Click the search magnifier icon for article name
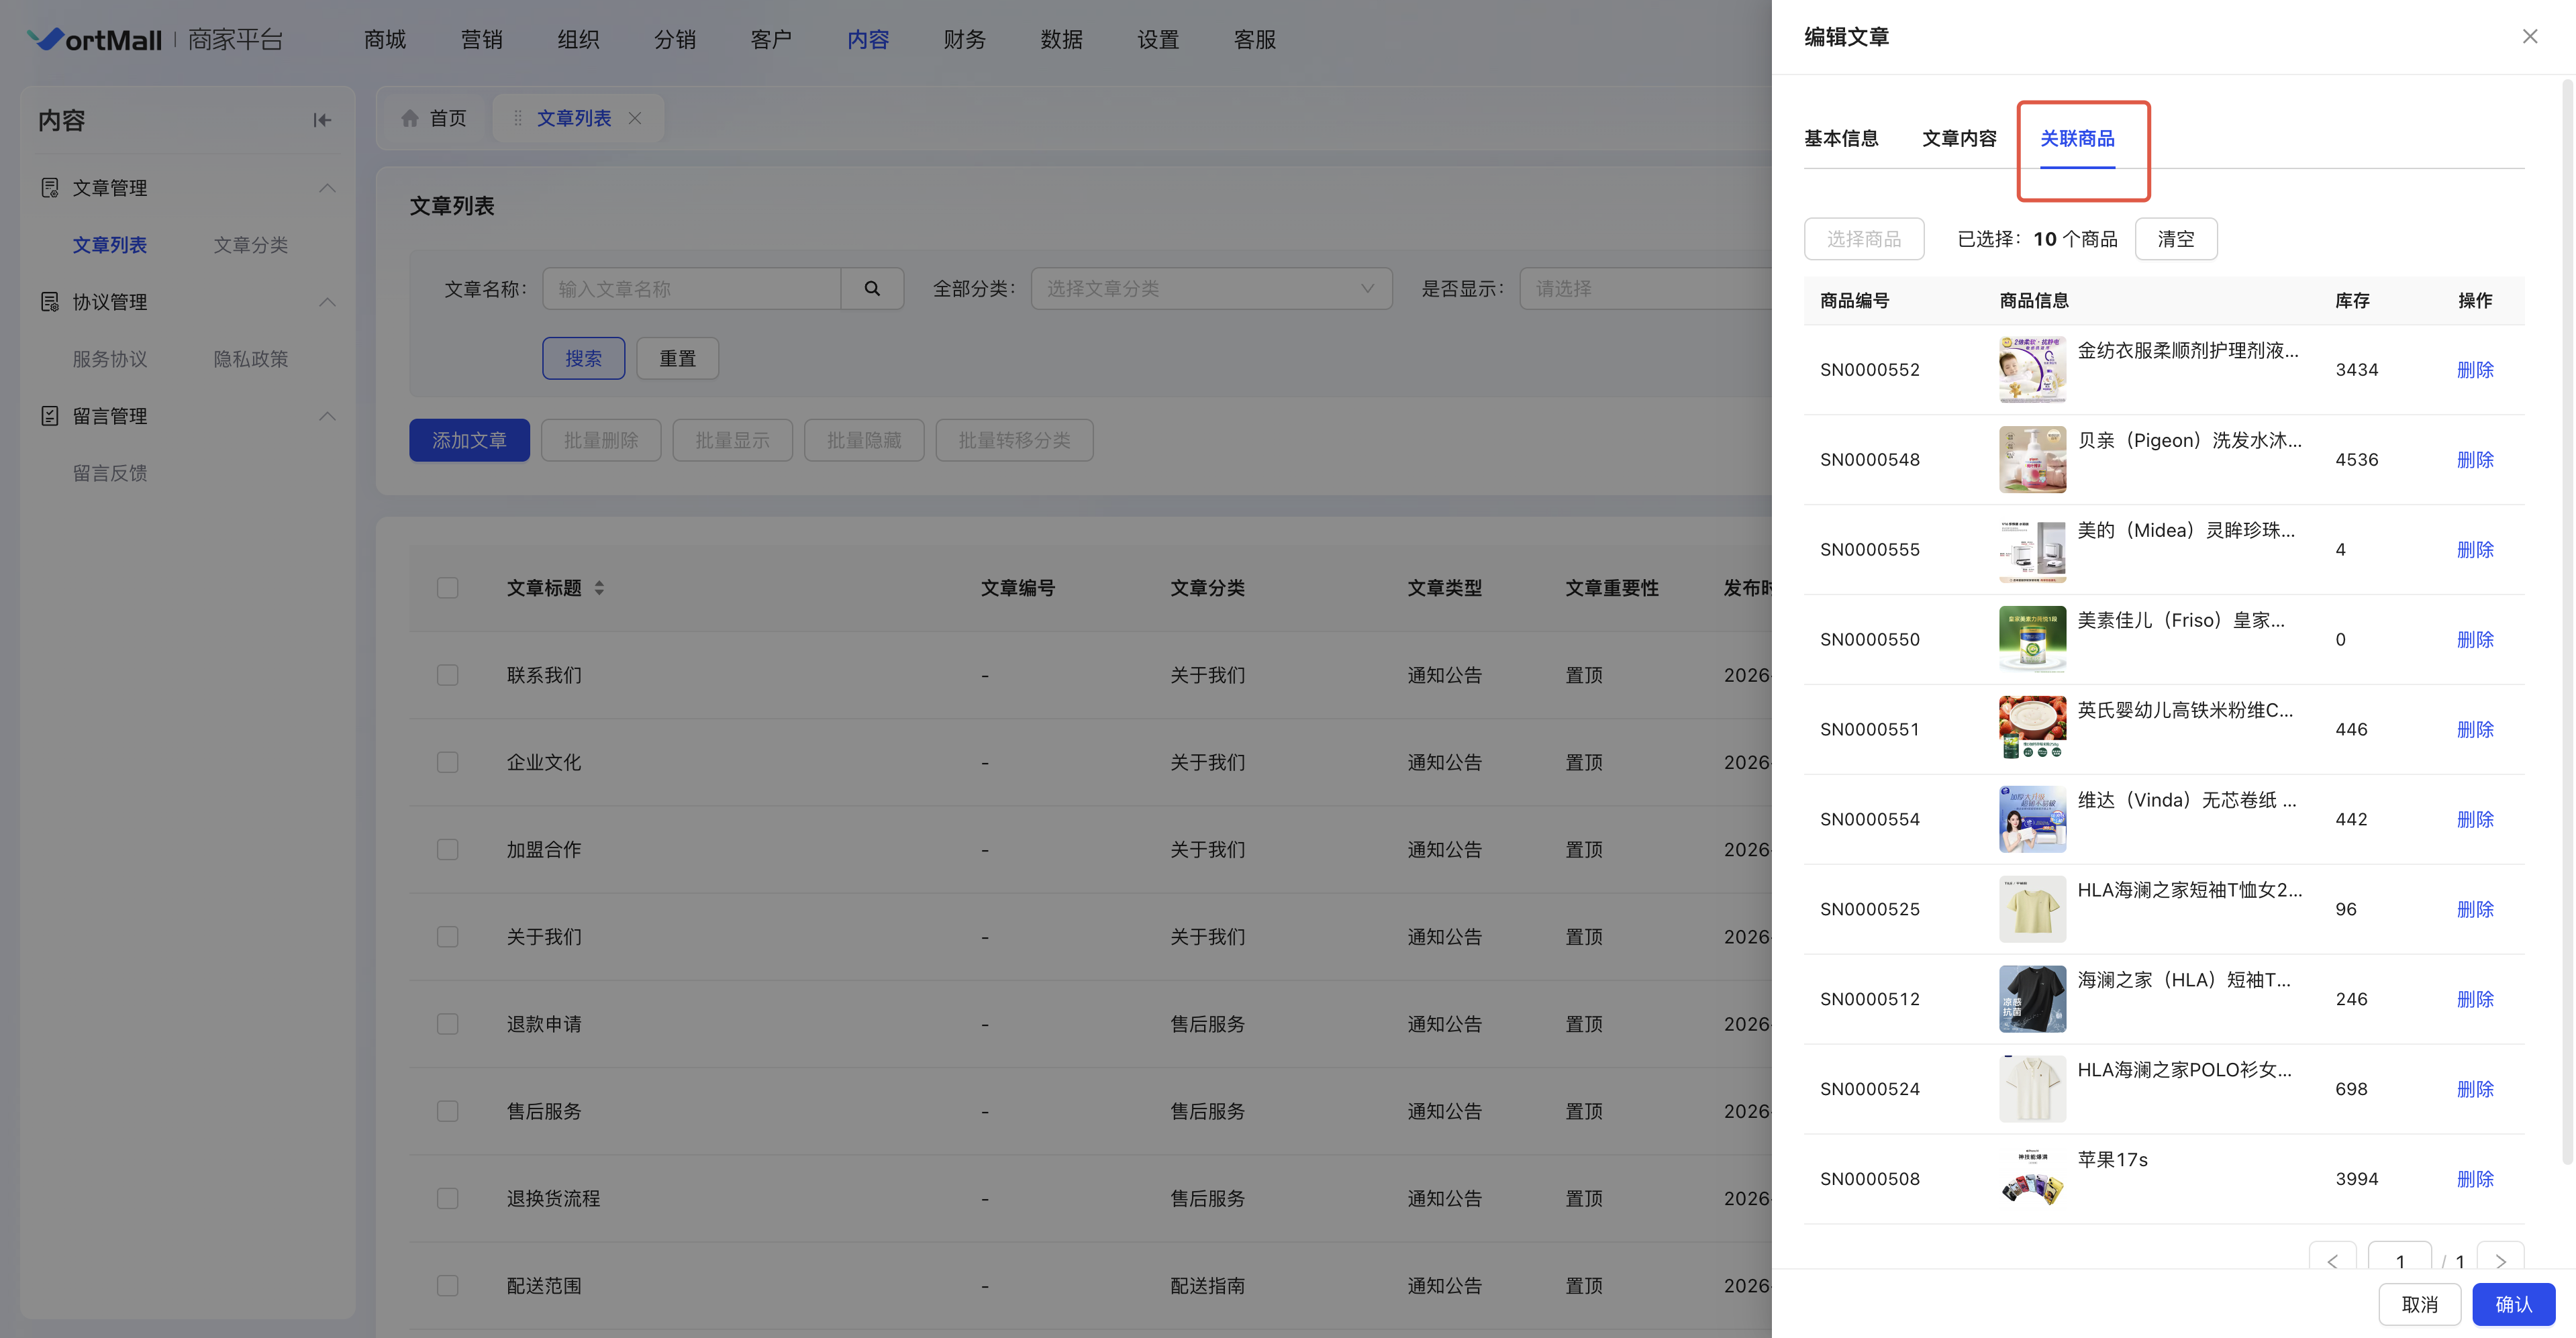This screenshot has width=2576, height=1338. click(x=872, y=288)
